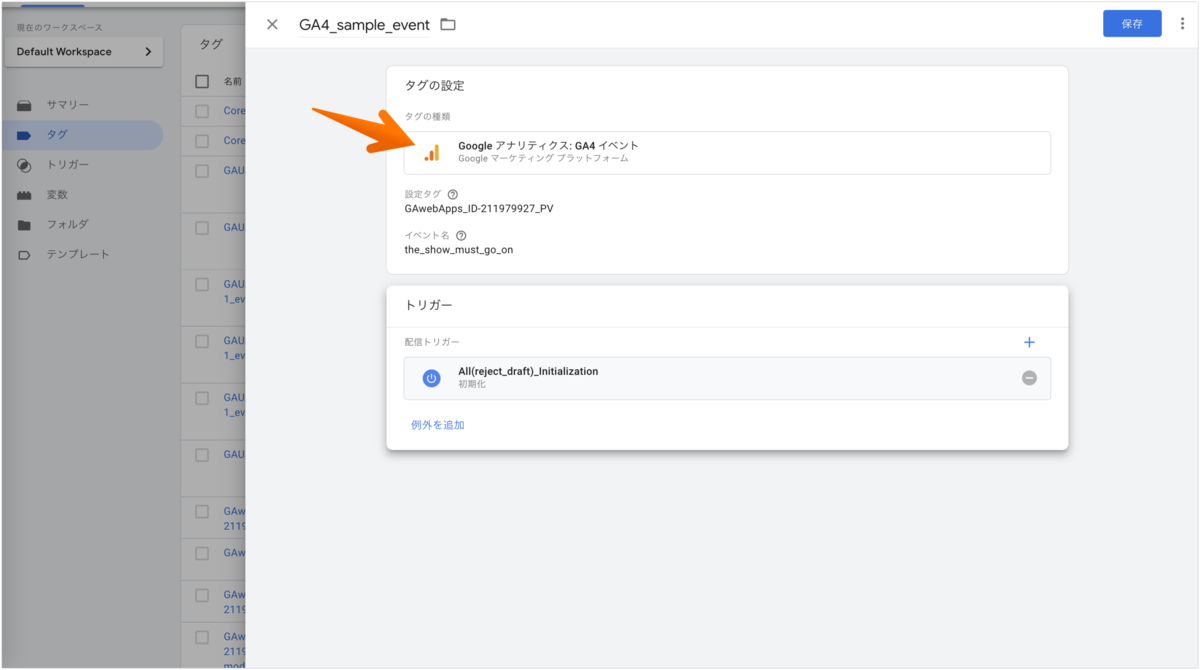Click the タグ label icon in sidebar

click(24, 135)
